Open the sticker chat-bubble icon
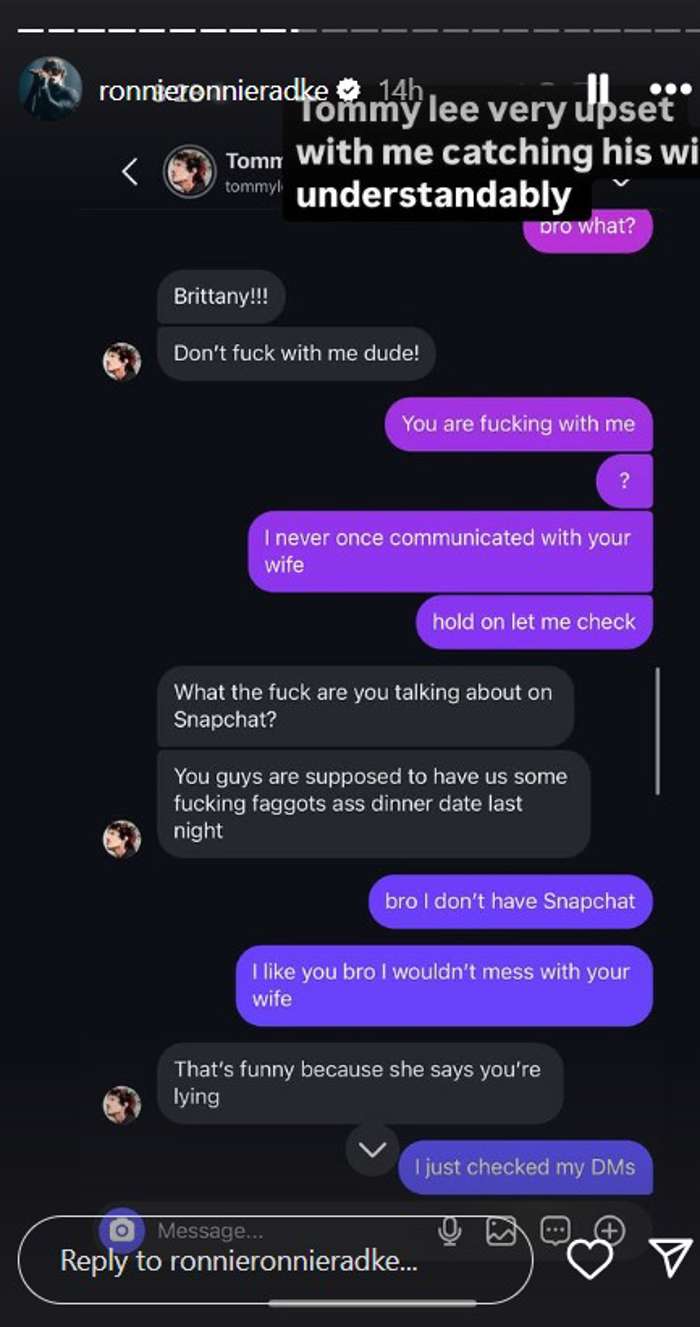 click(555, 1231)
